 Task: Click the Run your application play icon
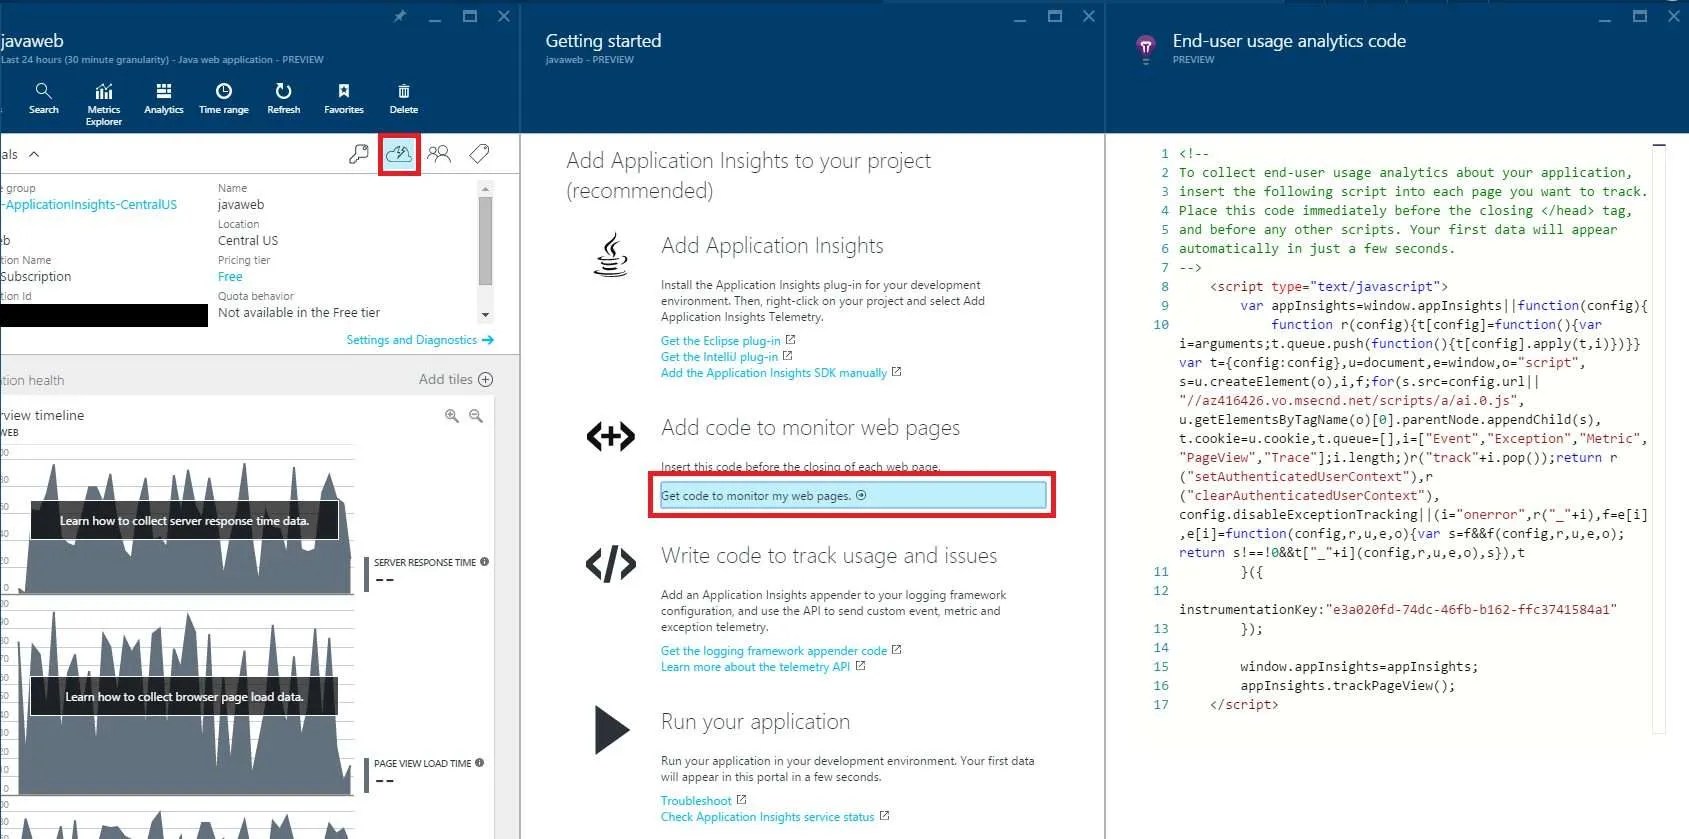(611, 729)
